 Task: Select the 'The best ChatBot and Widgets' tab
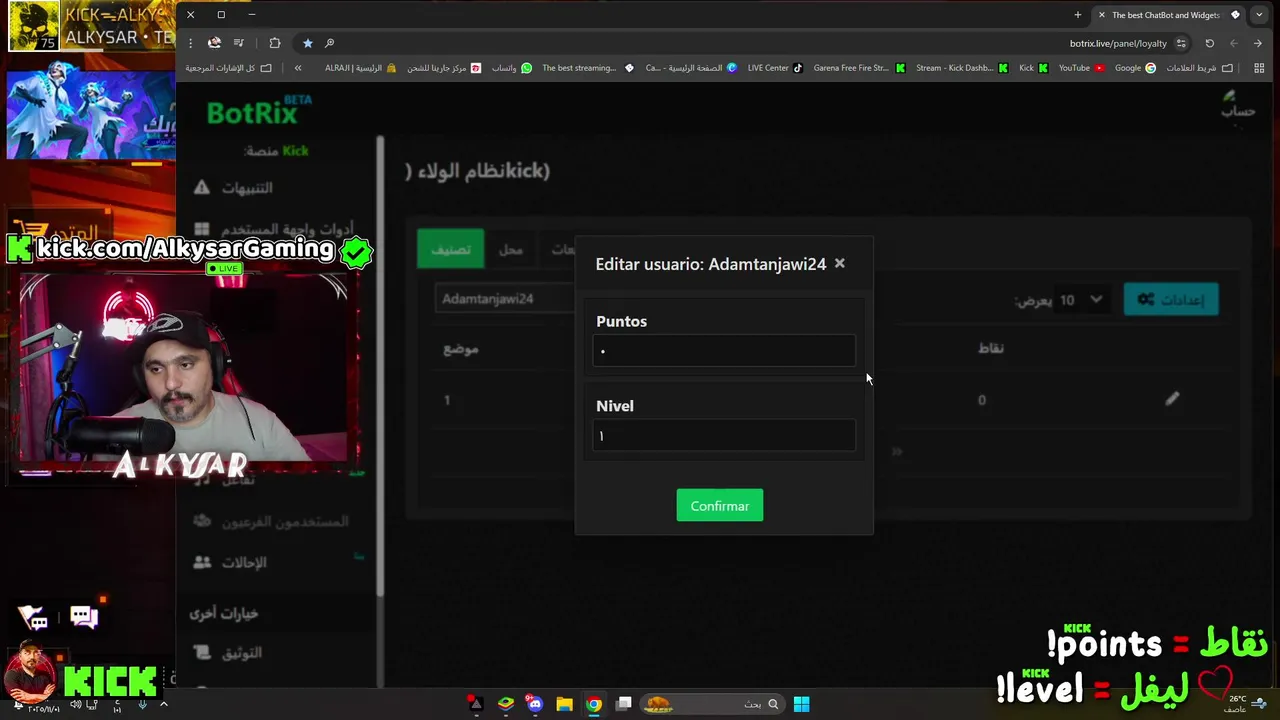tap(1167, 15)
